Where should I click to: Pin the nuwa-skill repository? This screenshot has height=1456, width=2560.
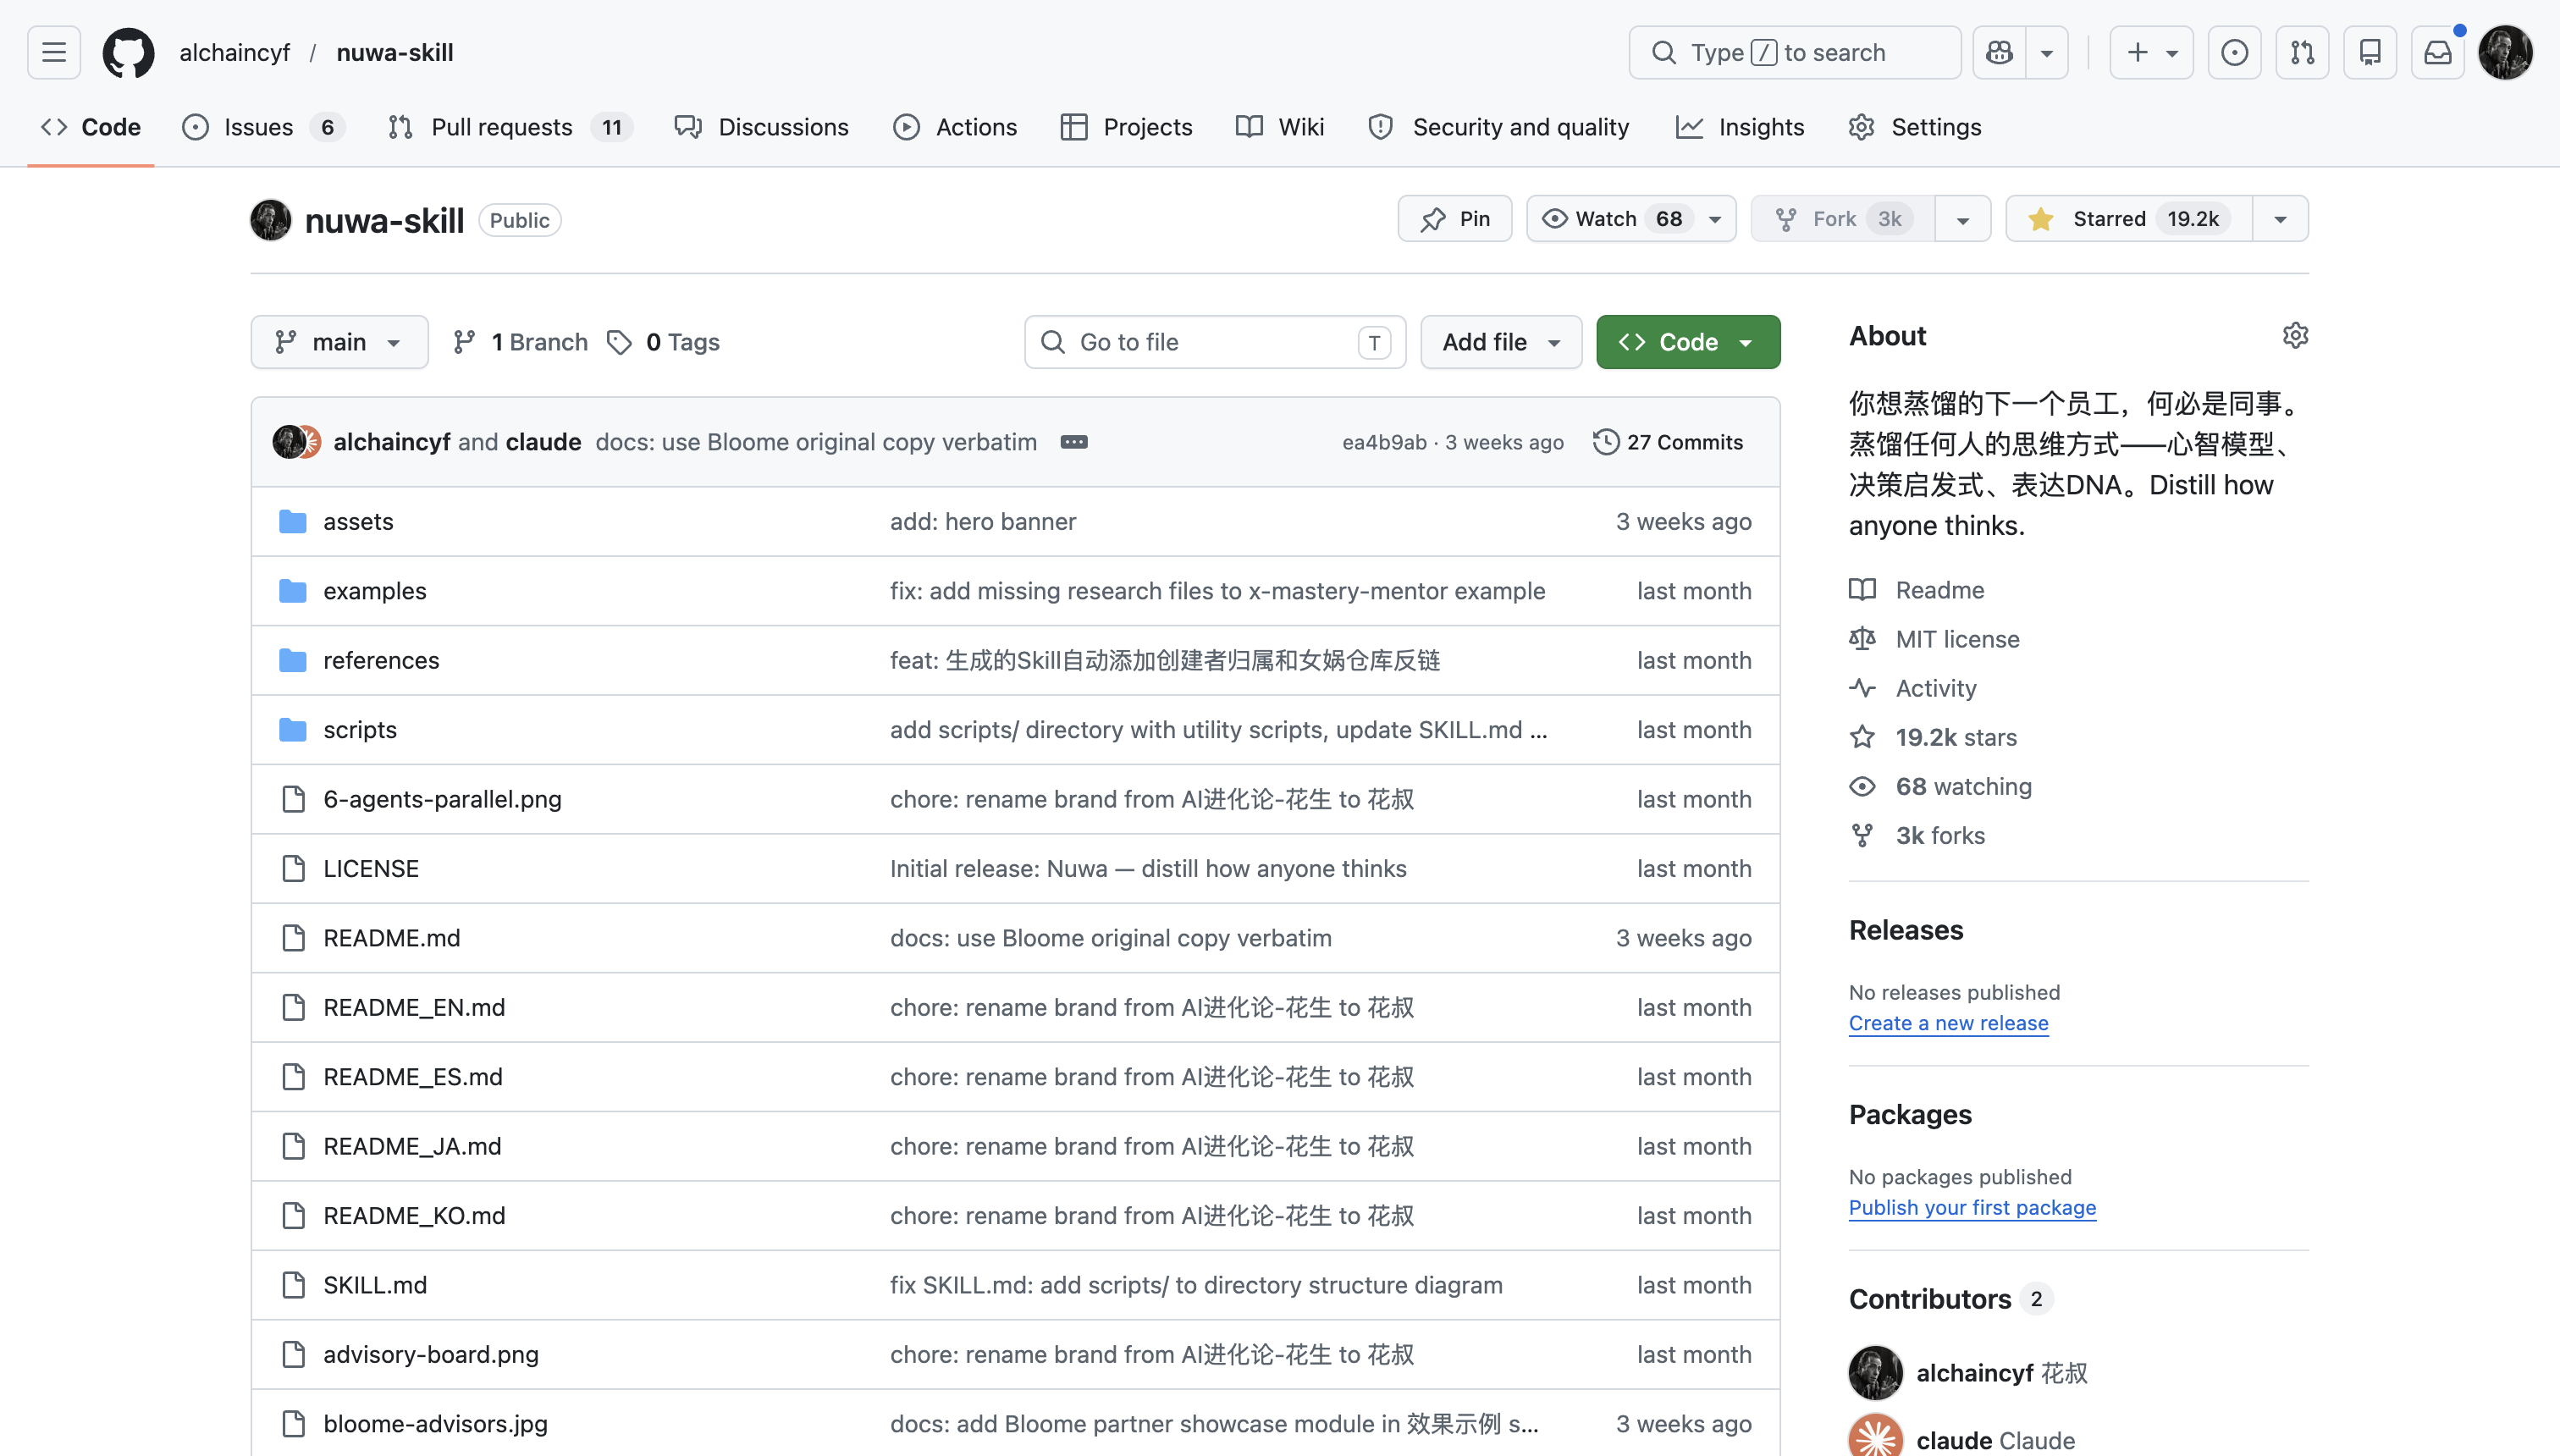[x=1454, y=218]
